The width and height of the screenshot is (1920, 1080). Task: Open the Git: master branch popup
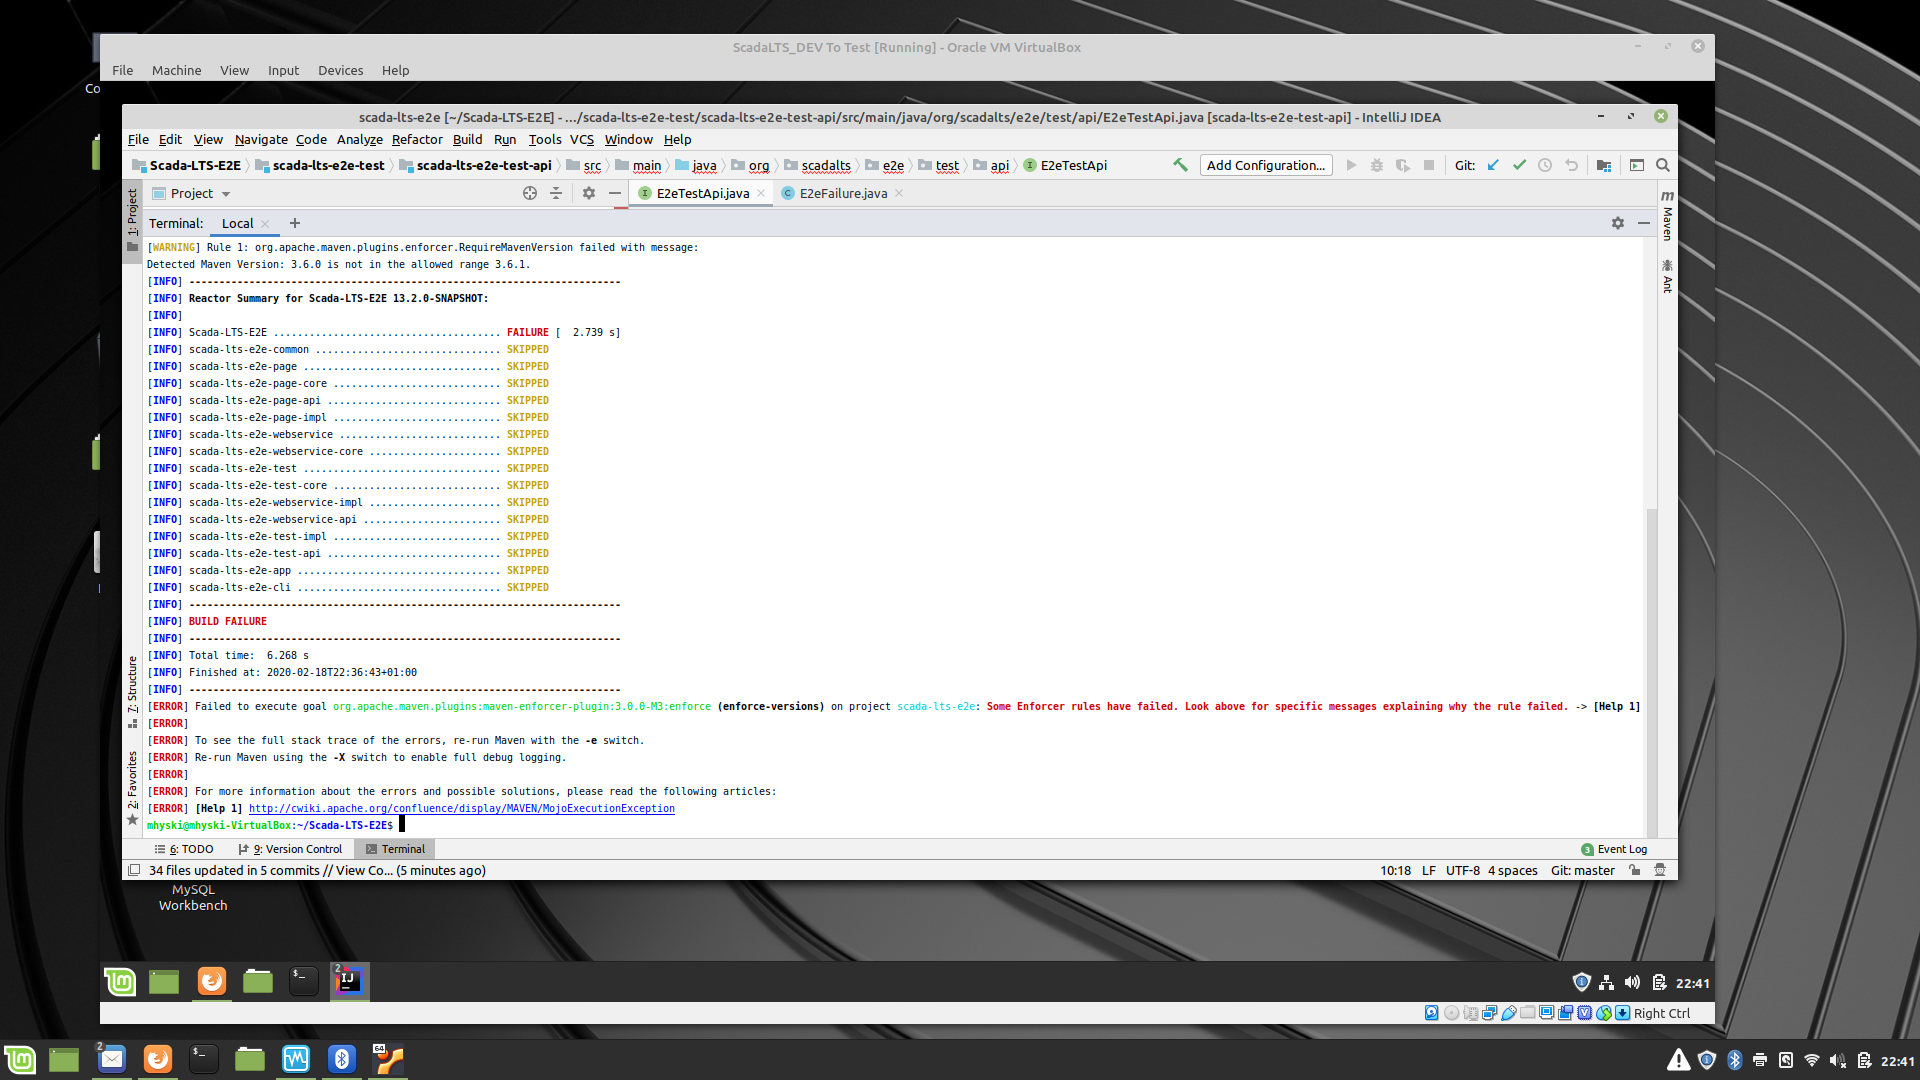tap(1582, 870)
